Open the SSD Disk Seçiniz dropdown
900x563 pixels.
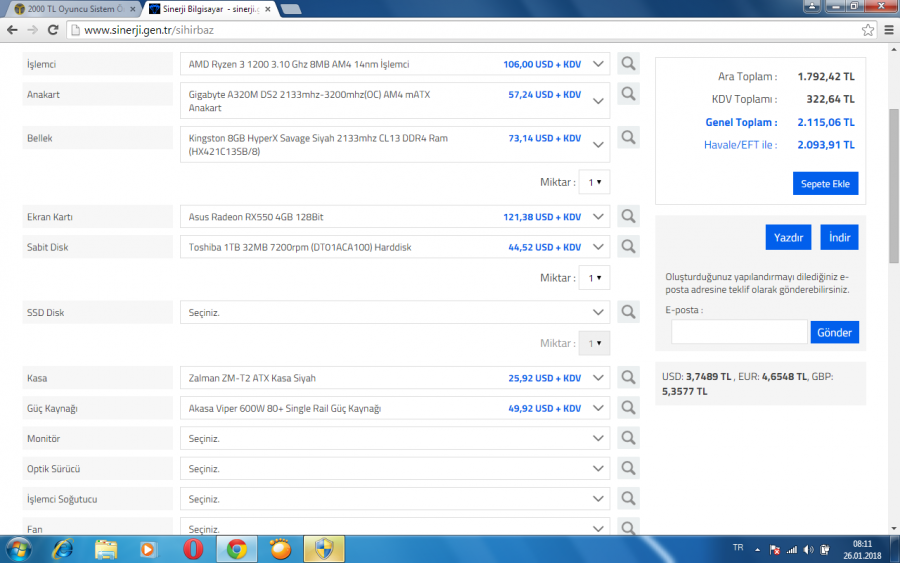395,313
